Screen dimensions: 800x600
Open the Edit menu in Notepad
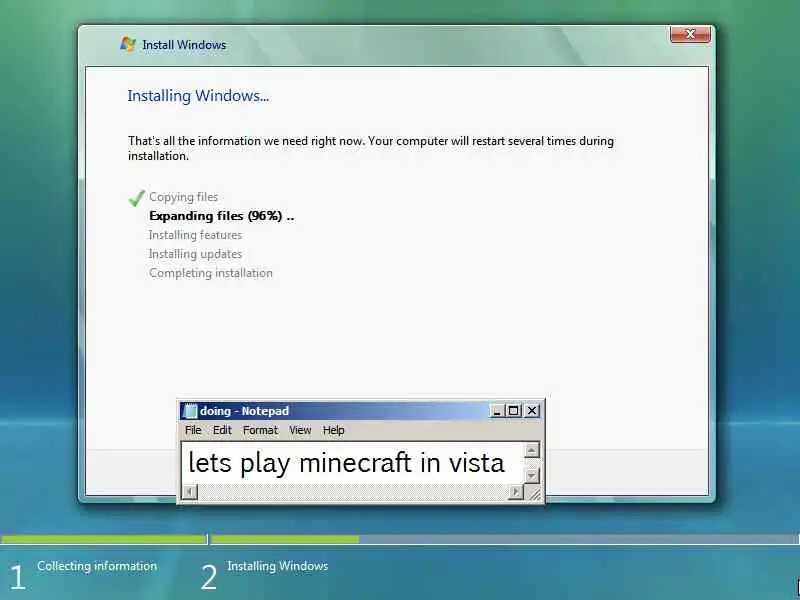pos(222,430)
